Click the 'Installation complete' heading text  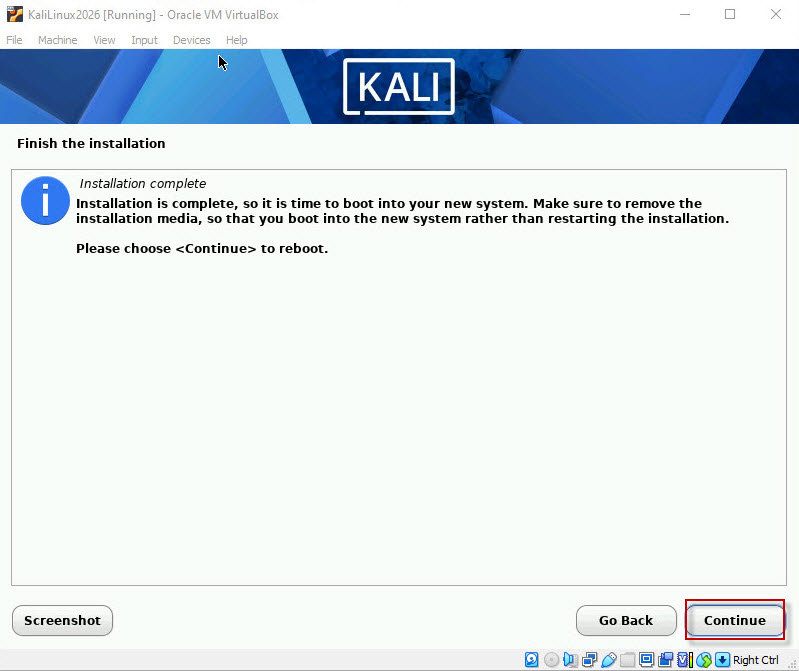pyautogui.click(x=143, y=183)
